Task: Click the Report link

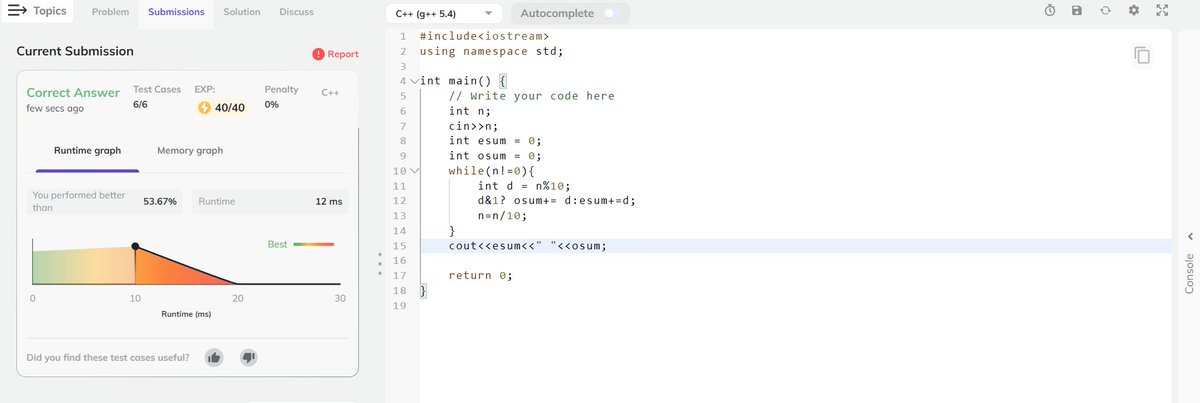Action: (x=343, y=54)
